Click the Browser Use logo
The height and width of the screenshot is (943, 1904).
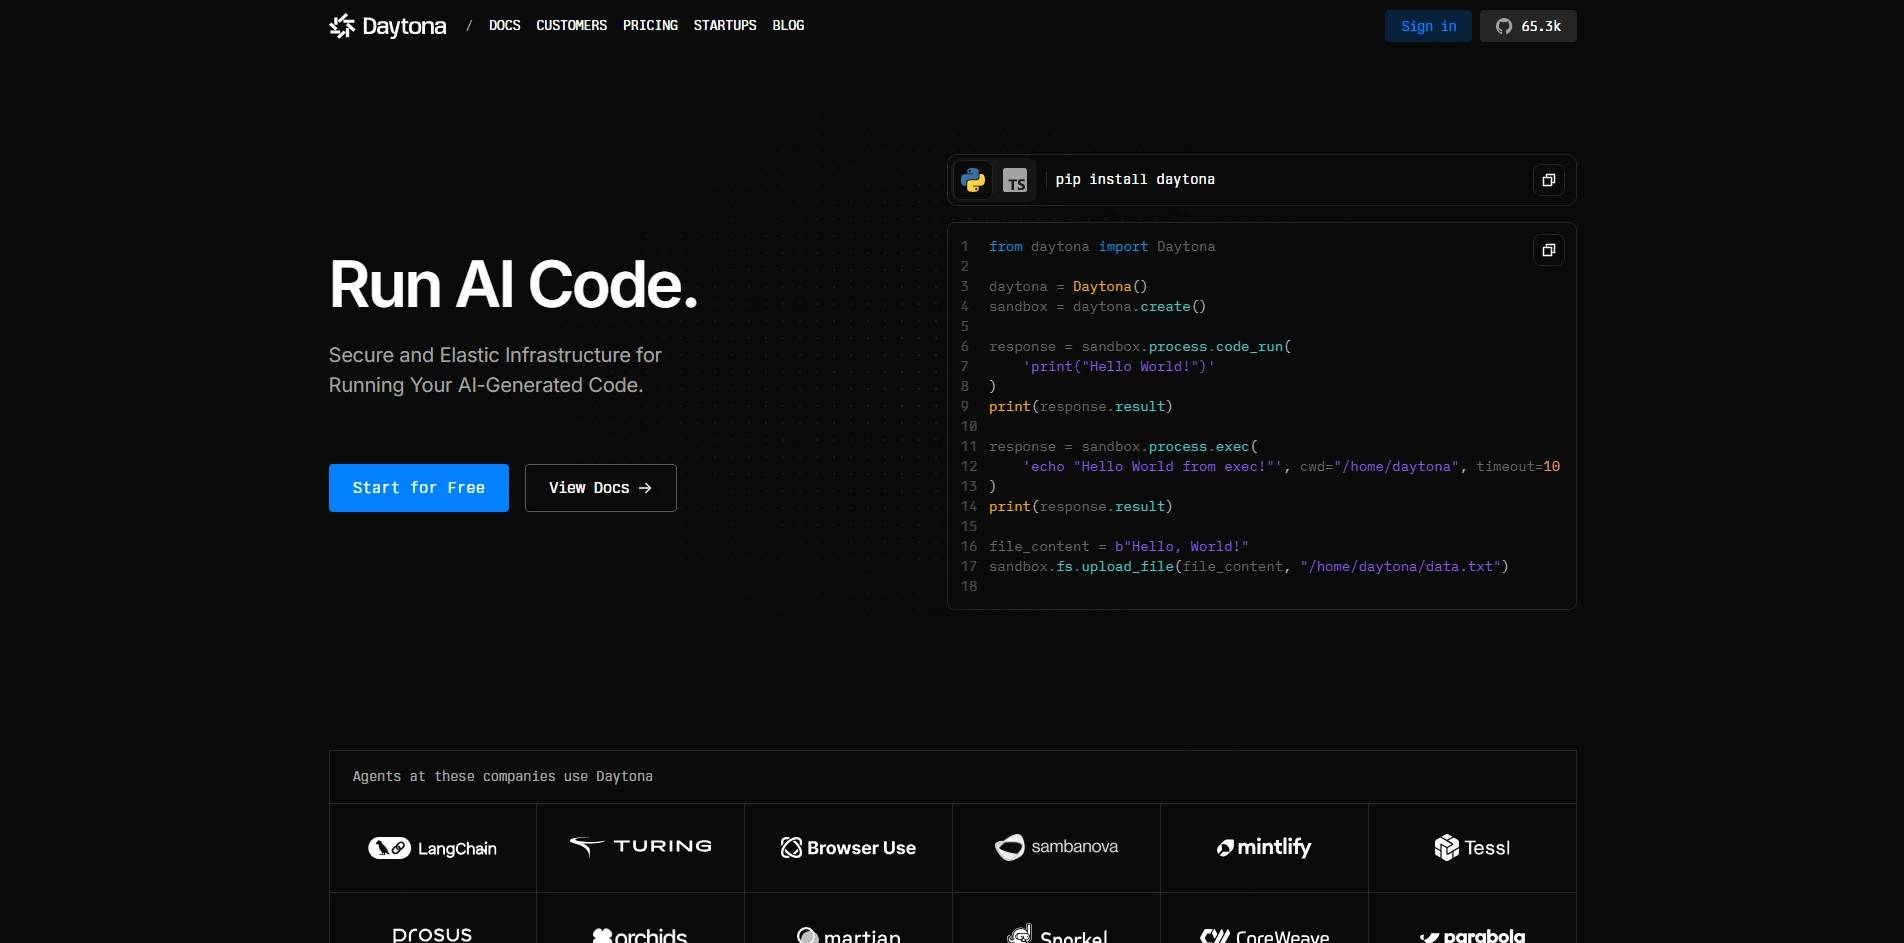coord(848,848)
